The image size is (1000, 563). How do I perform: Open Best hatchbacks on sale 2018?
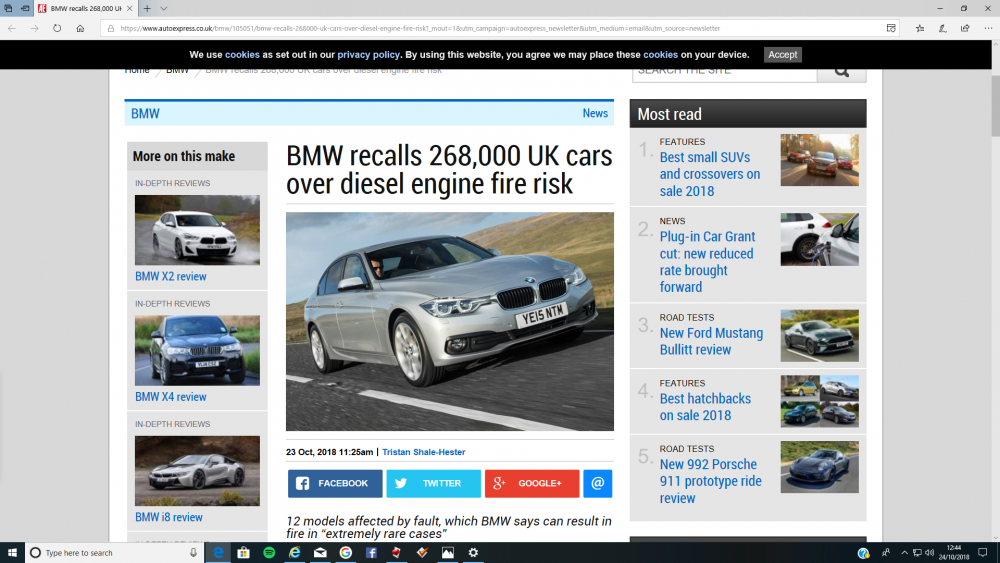(705, 407)
